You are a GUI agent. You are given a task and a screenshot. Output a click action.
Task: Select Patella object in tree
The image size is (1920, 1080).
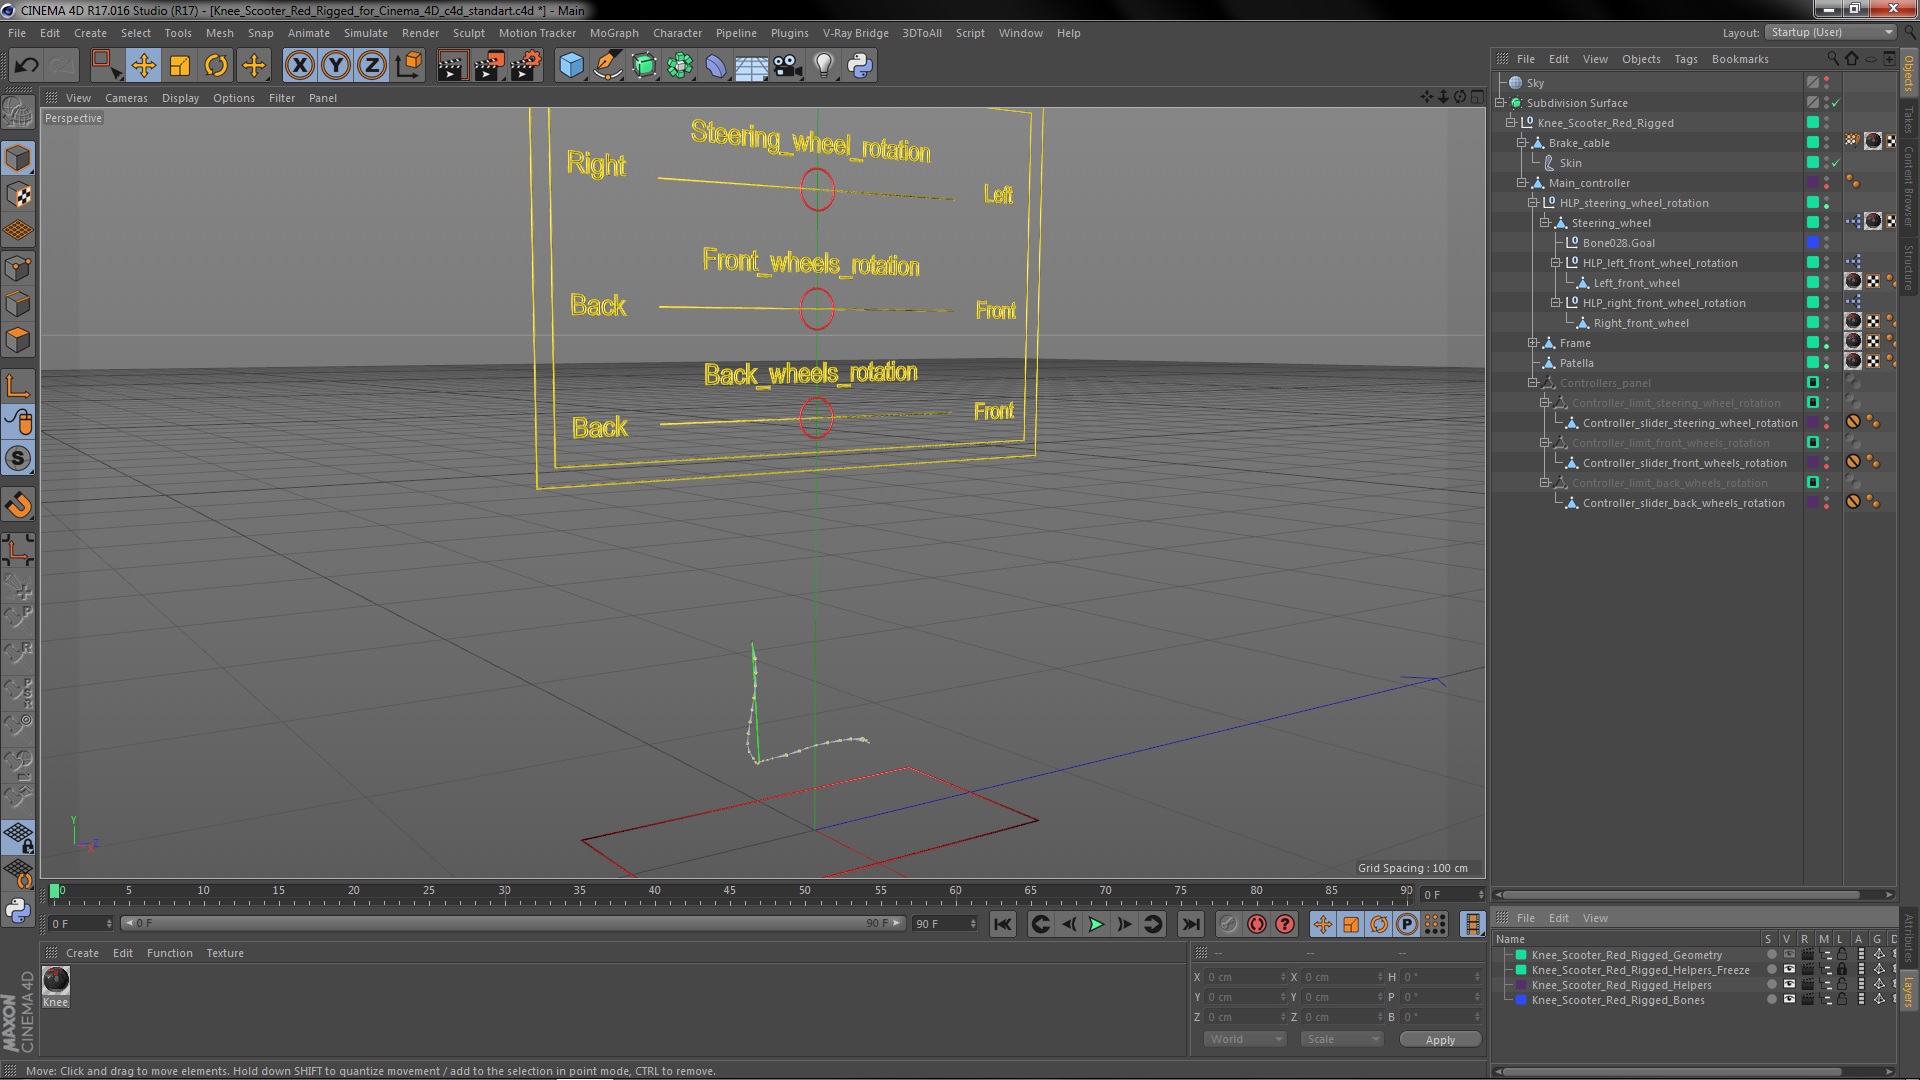pyautogui.click(x=1576, y=363)
